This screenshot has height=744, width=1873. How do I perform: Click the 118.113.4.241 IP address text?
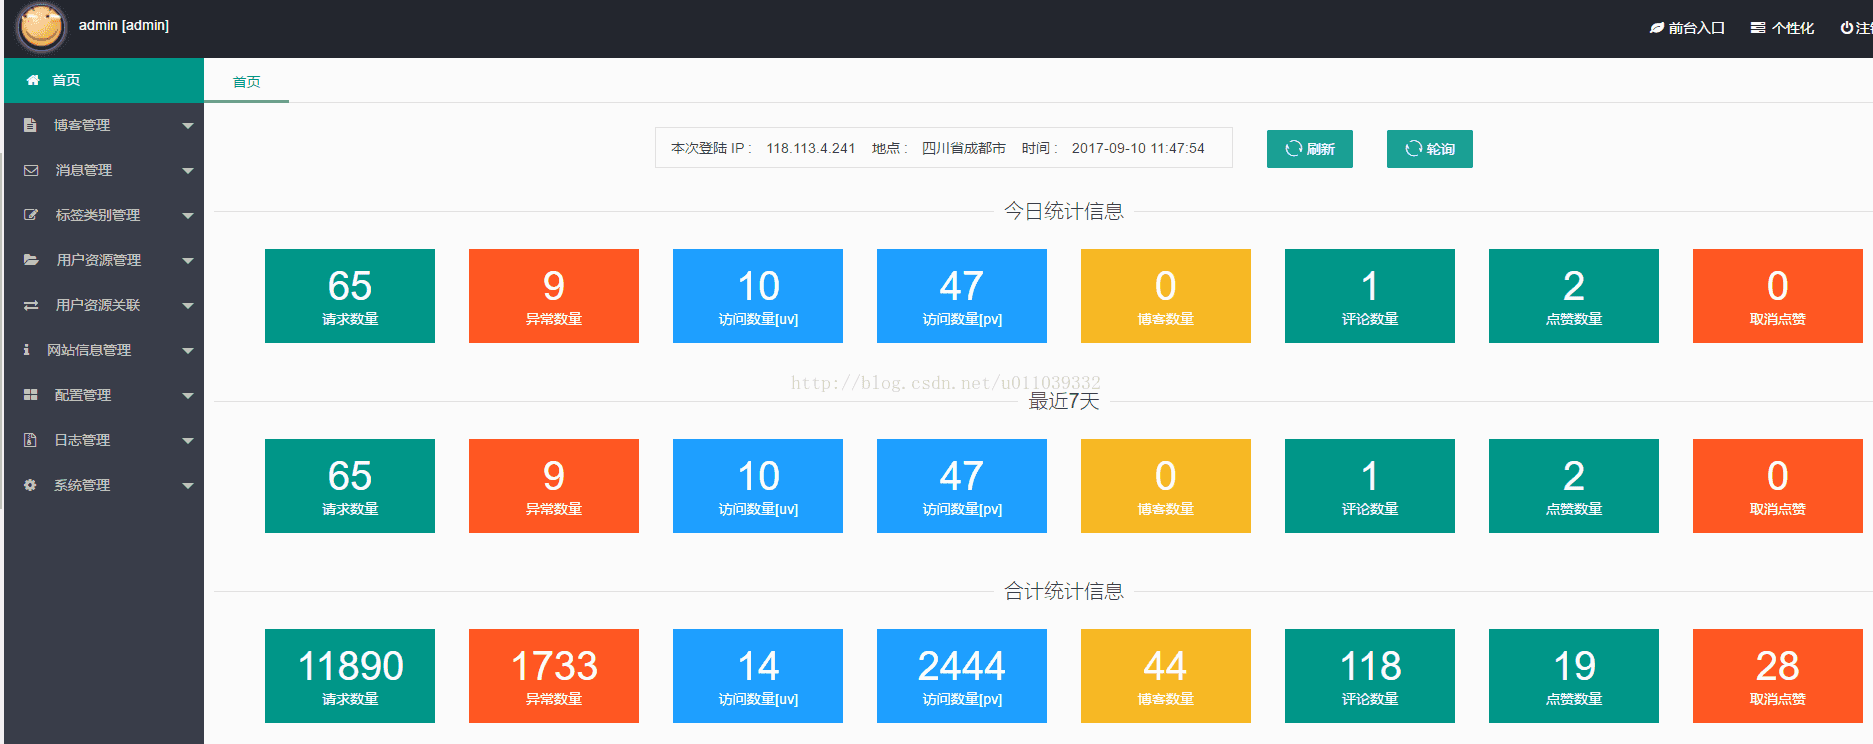coord(811,148)
